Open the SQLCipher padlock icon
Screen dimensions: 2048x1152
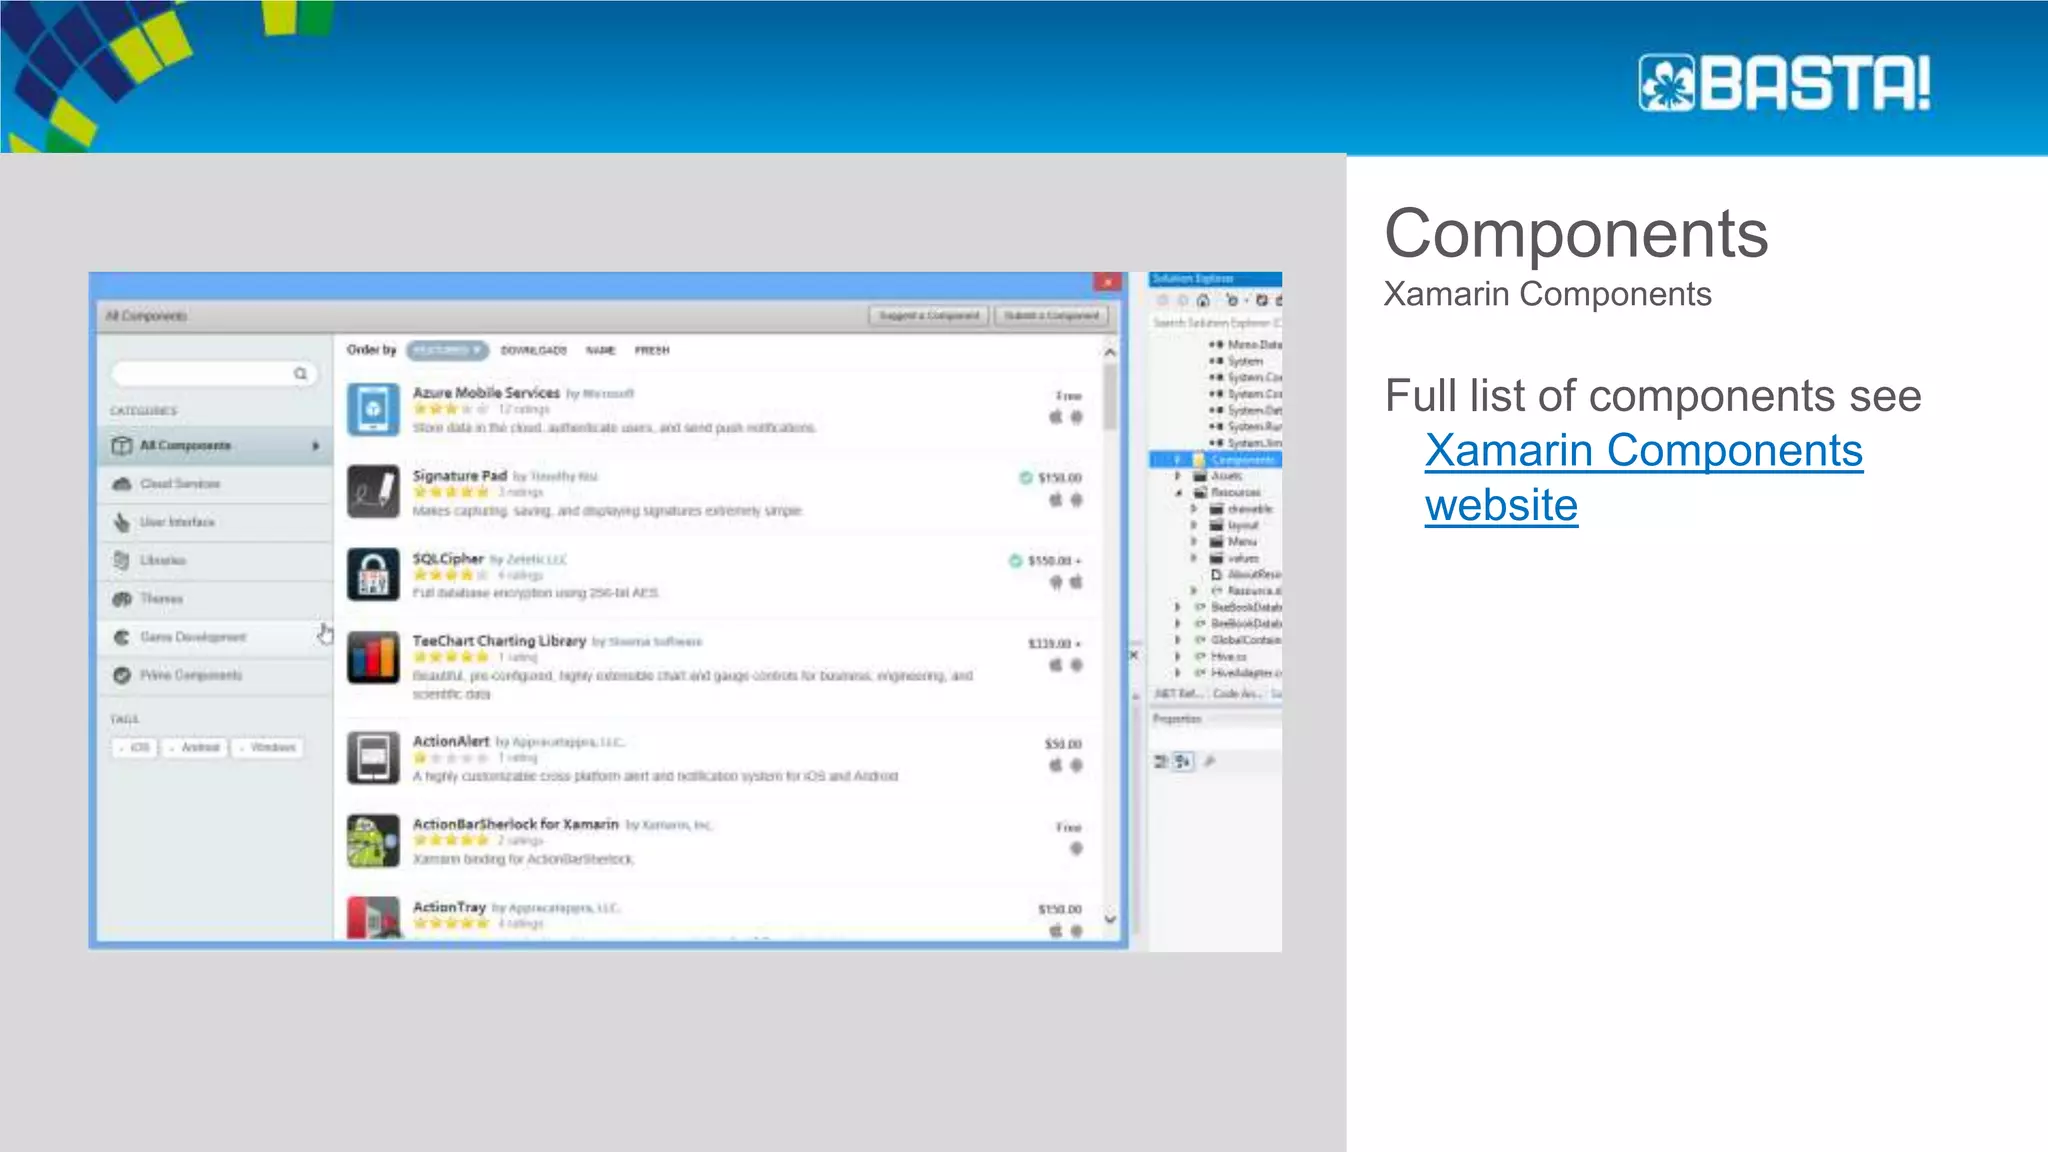click(x=373, y=575)
